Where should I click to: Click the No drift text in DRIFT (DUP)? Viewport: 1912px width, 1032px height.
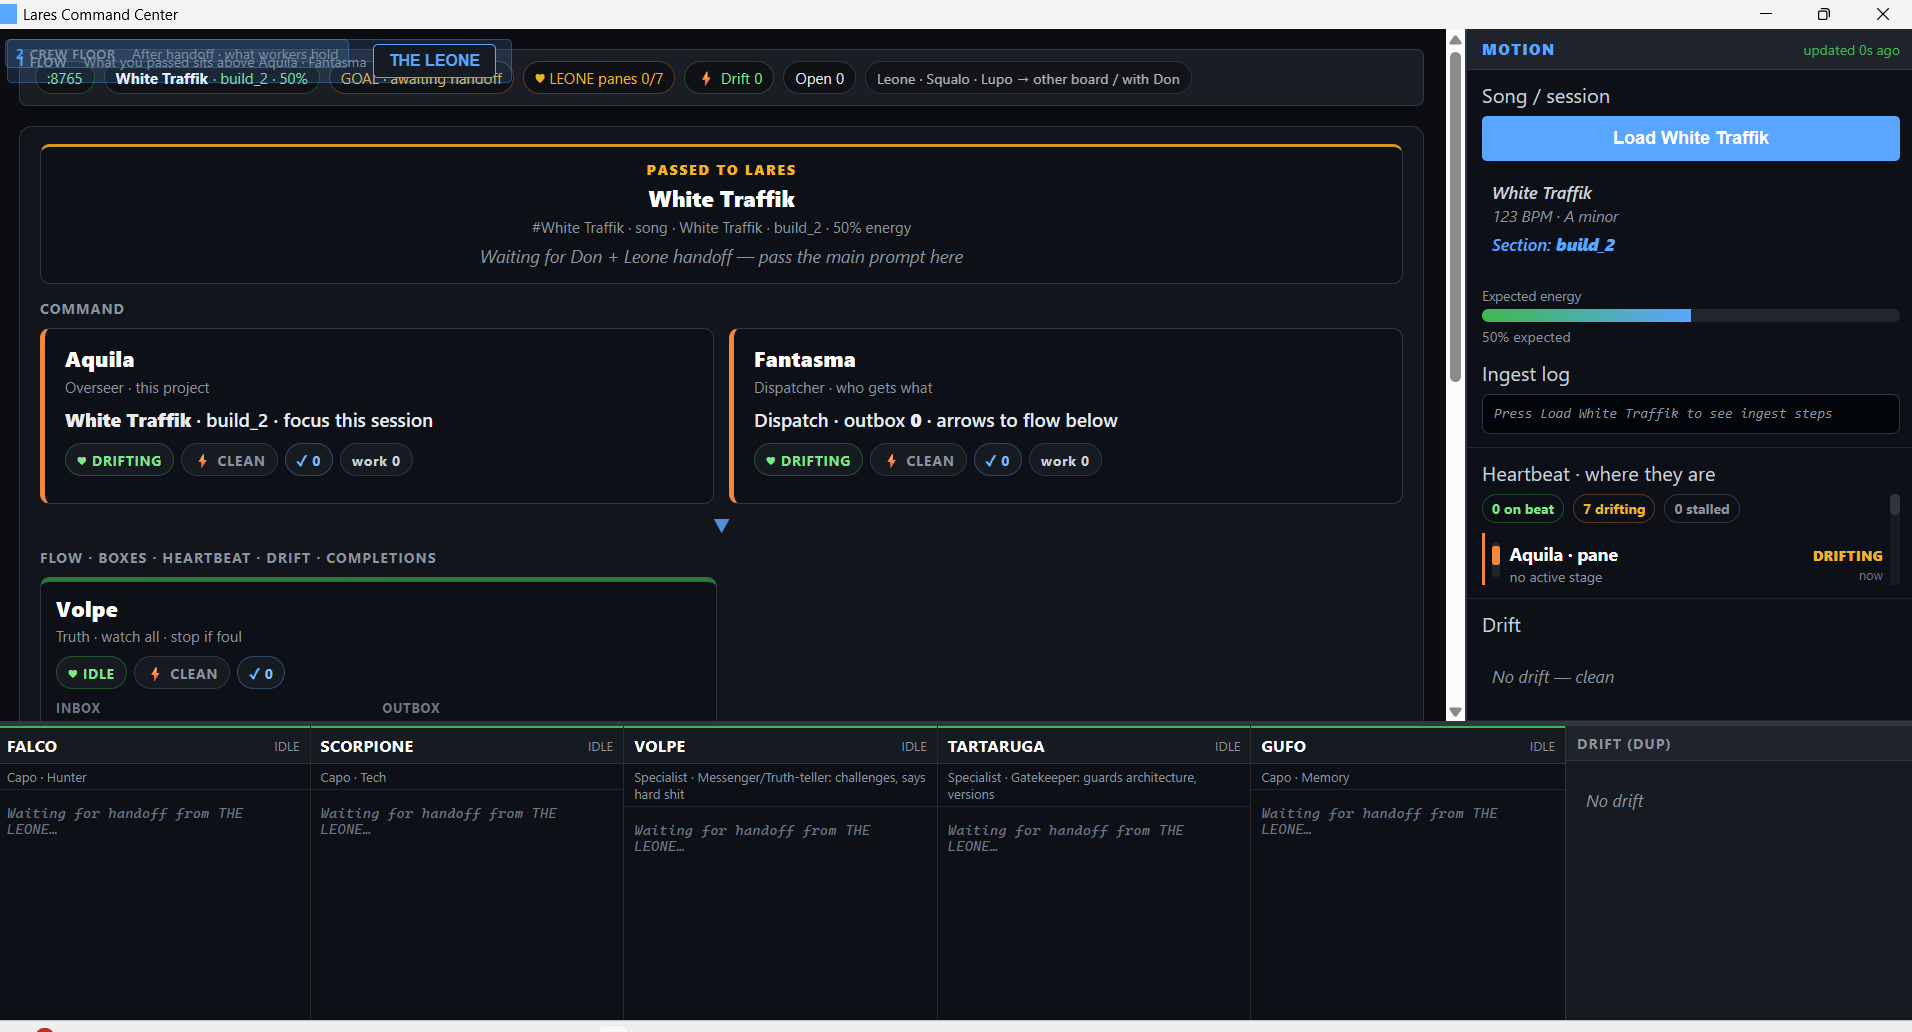(x=1614, y=801)
